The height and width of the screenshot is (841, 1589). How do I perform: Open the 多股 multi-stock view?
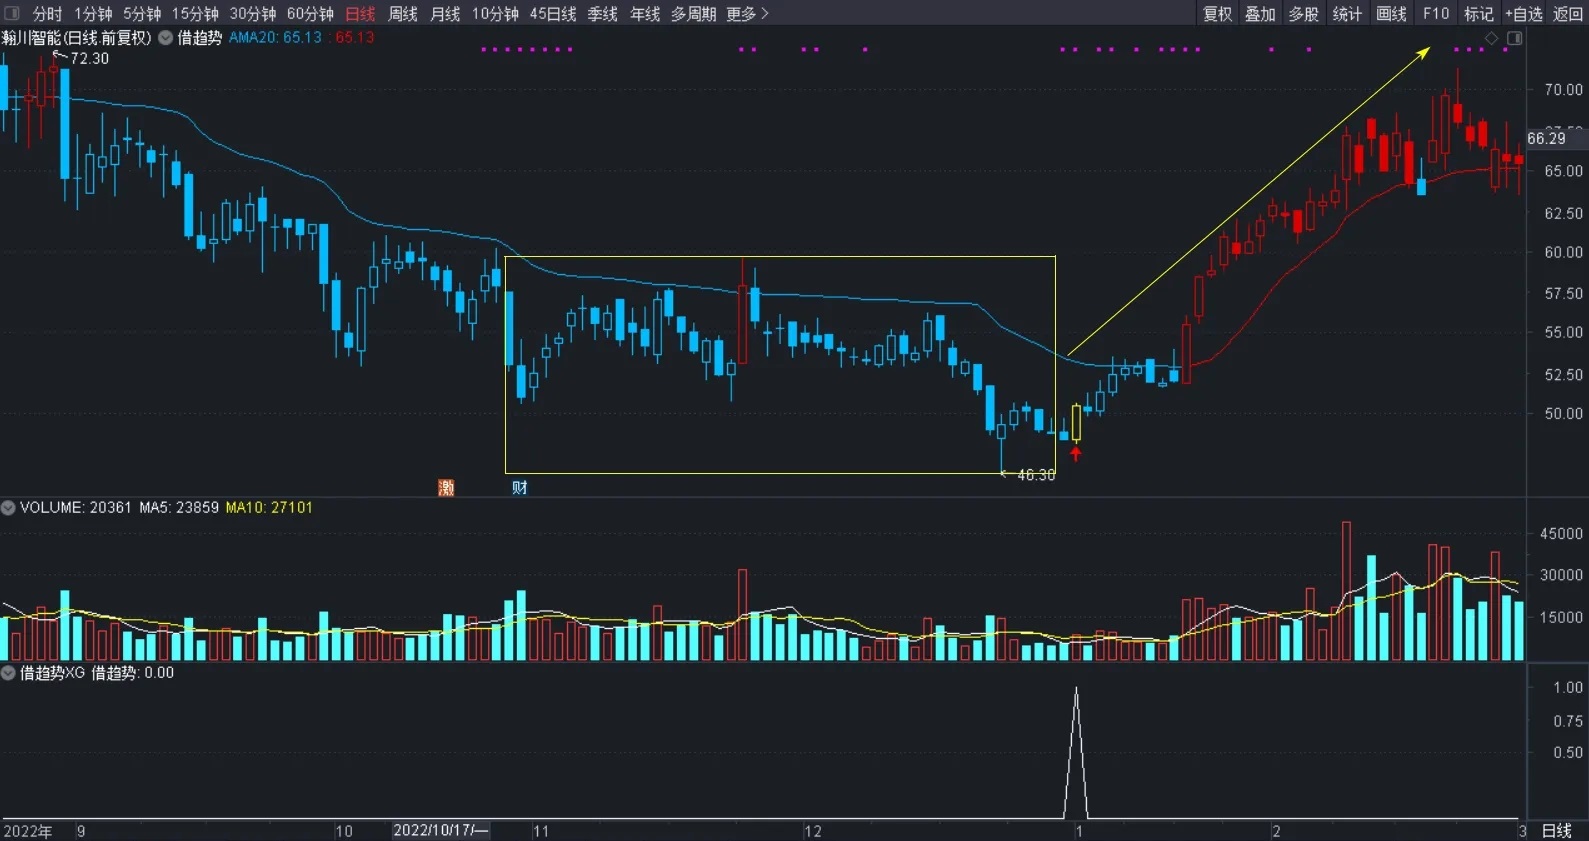point(1303,14)
